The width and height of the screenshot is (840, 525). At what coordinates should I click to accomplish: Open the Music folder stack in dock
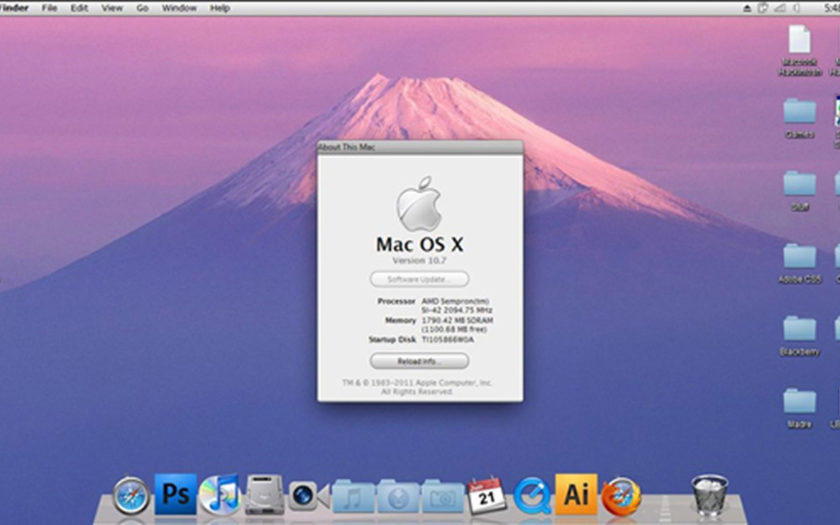coord(353,496)
